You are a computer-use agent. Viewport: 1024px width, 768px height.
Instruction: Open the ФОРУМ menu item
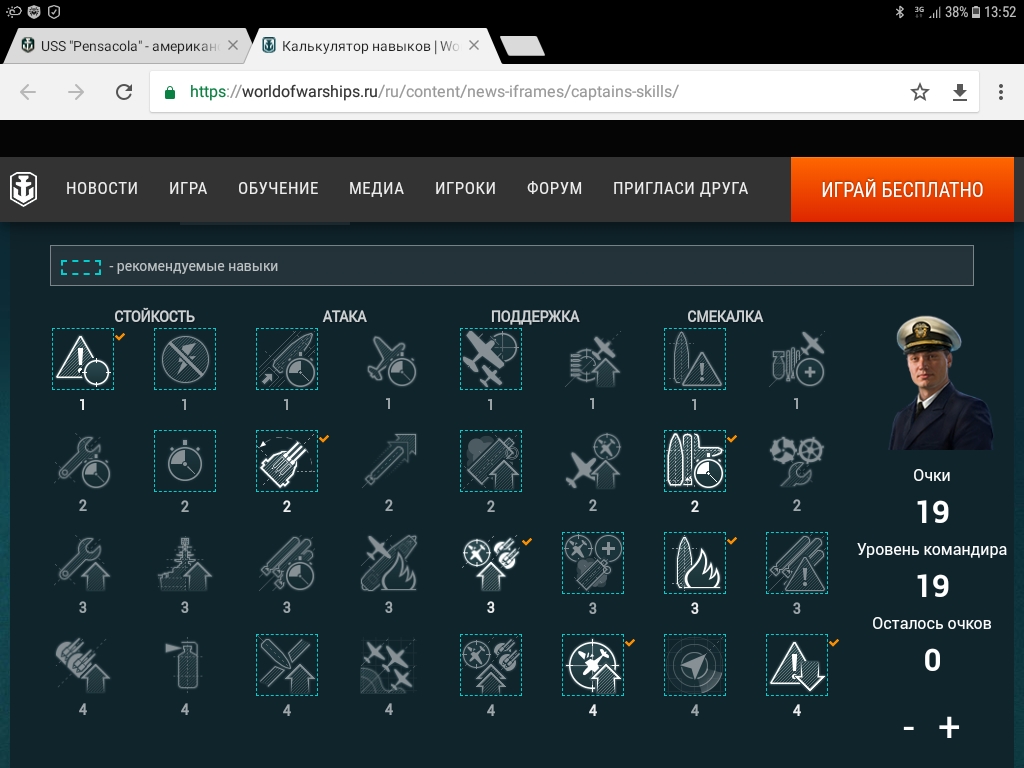pyautogui.click(x=554, y=189)
